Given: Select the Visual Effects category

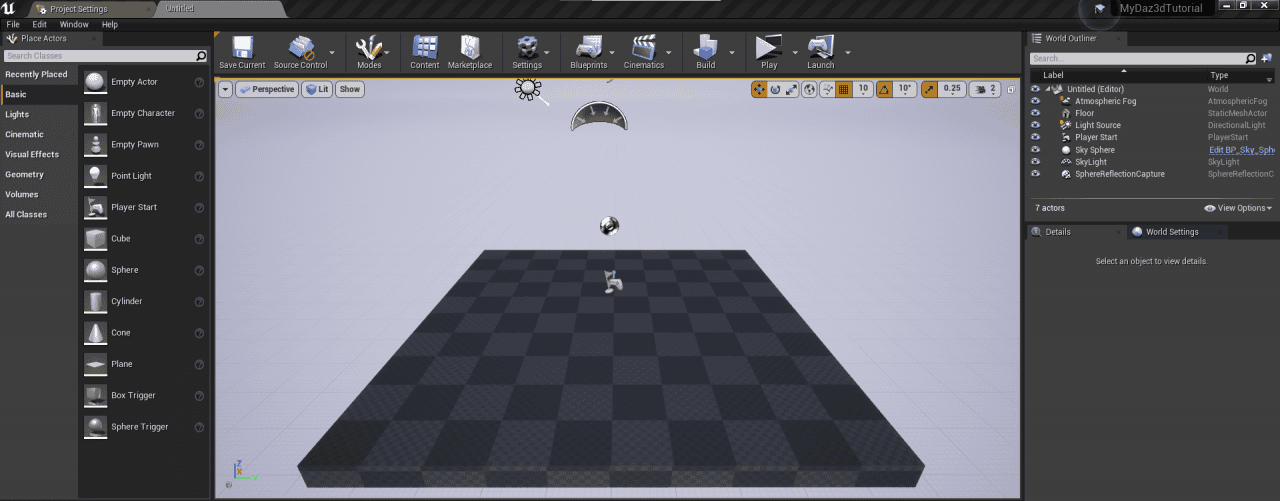Looking at the screenshot, I should click(x=32, y=154).
